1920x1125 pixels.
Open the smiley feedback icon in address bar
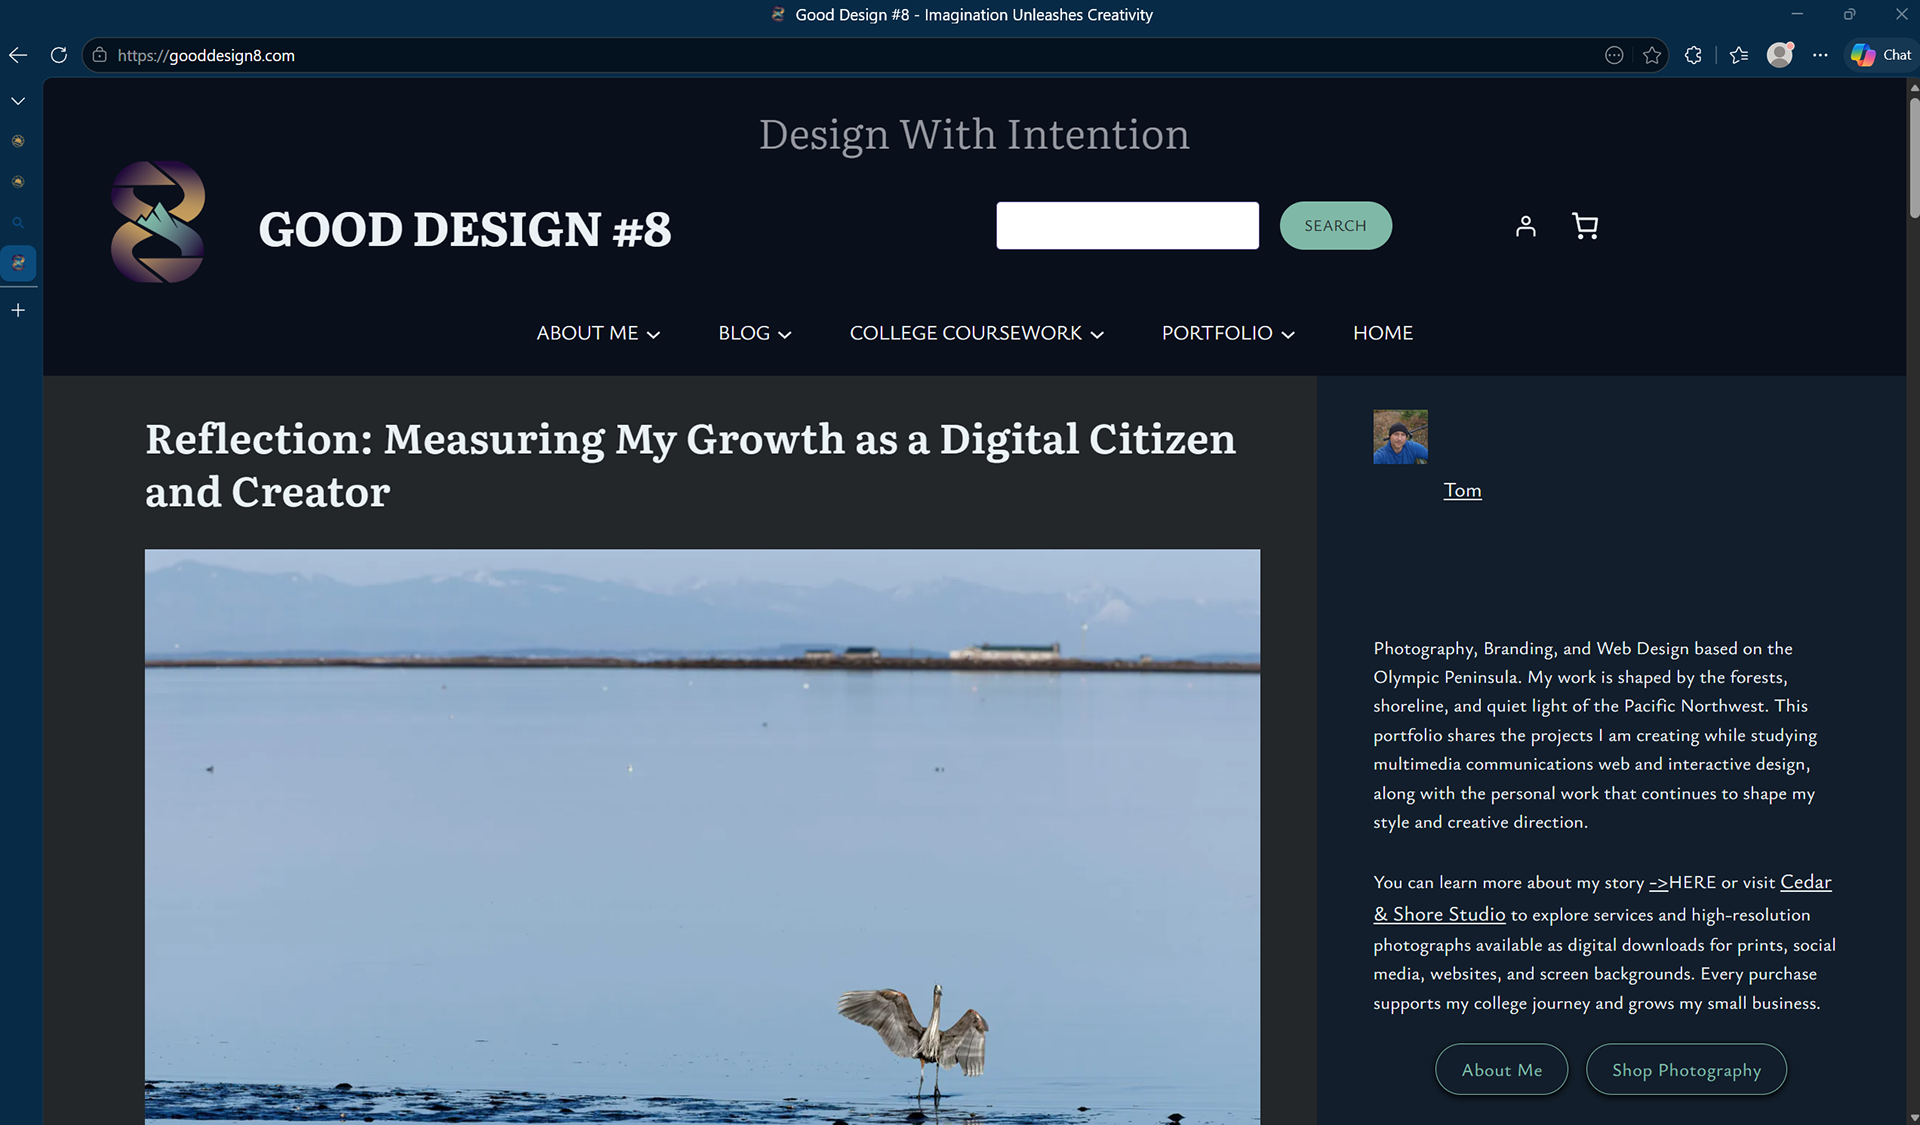[x=1614, y=55]
